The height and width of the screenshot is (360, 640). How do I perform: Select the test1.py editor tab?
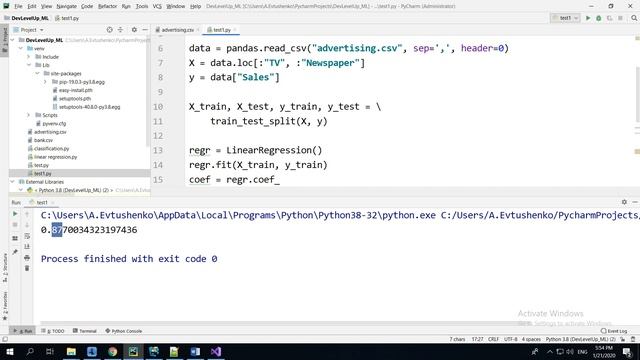(222, 30)
